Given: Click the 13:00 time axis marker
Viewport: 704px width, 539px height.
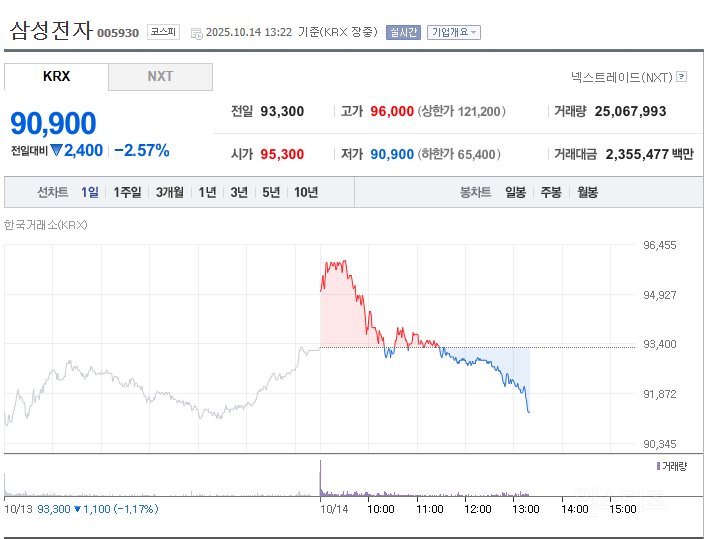Looking at the screenshot, I should click(x=526, y=509).
